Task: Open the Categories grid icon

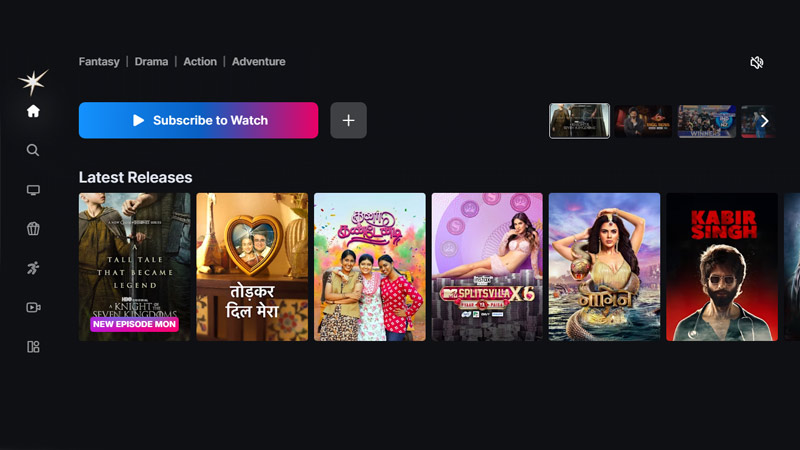Action: point(33,347)
